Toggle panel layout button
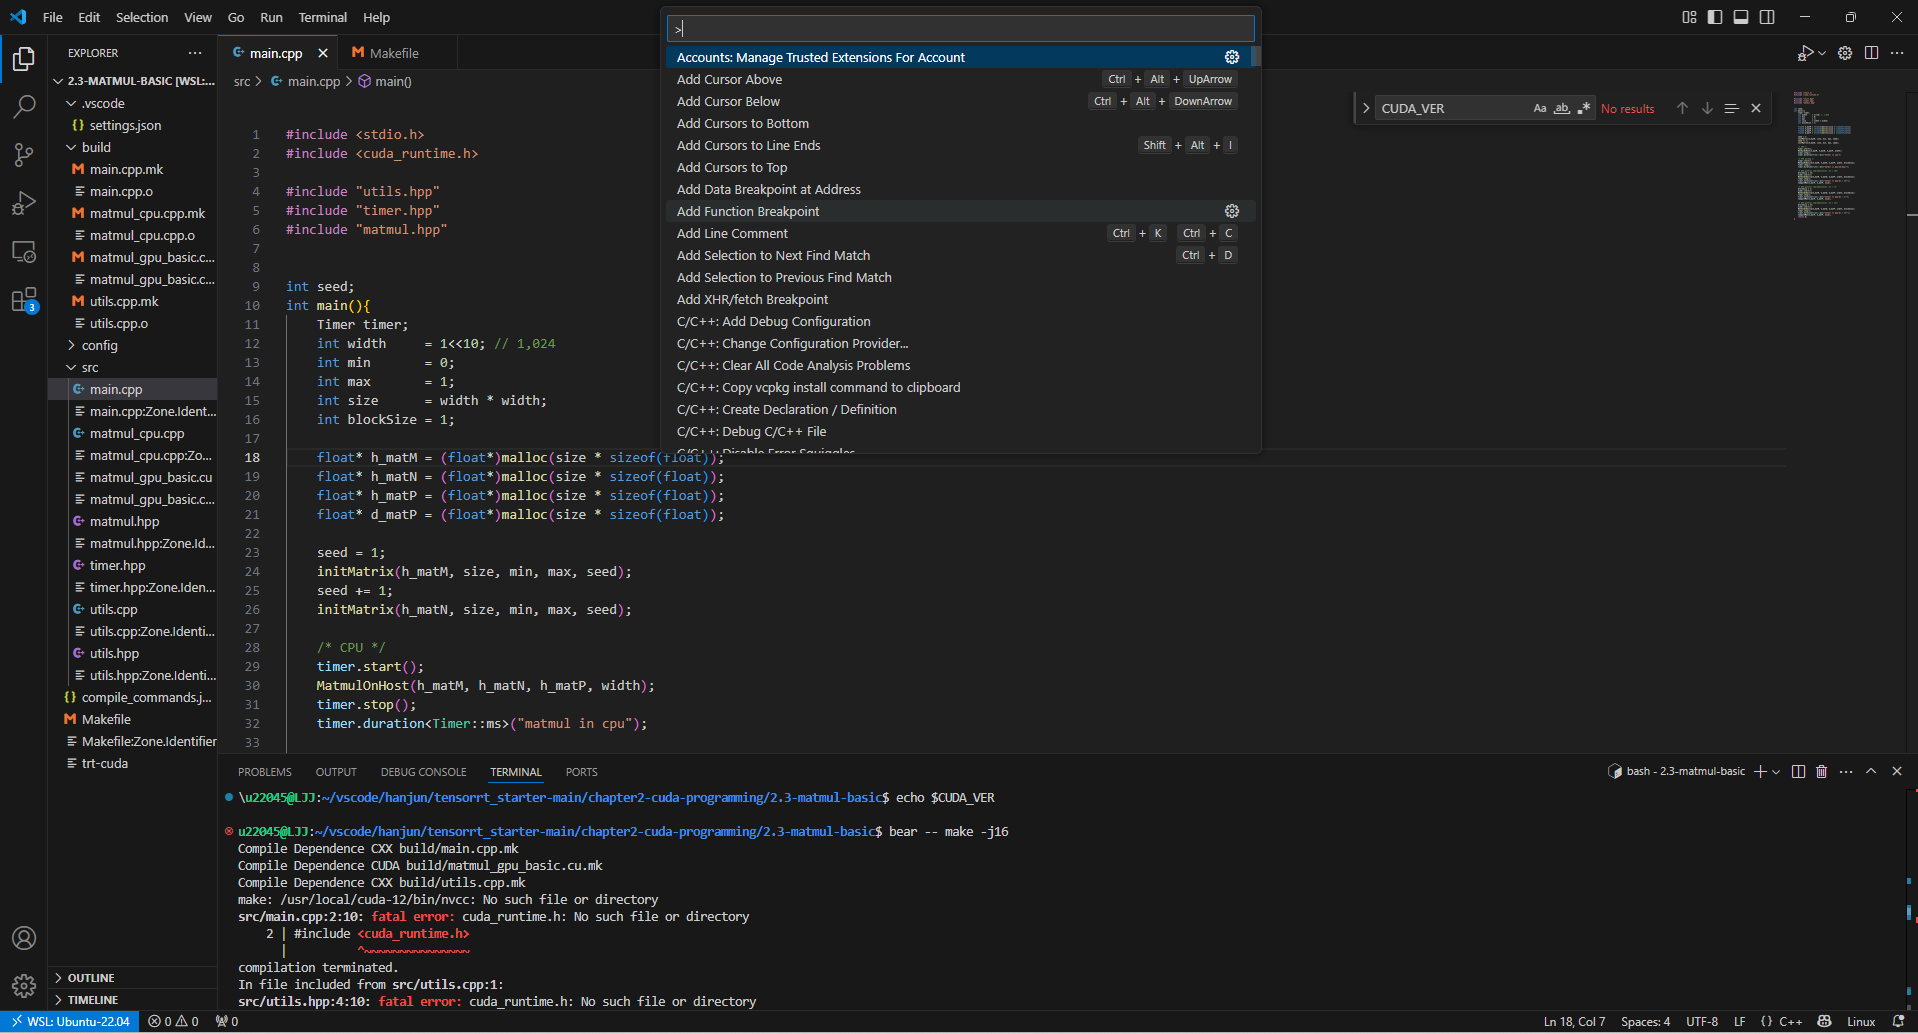Viewport: 1918px width, 1034px height. 1741,17
